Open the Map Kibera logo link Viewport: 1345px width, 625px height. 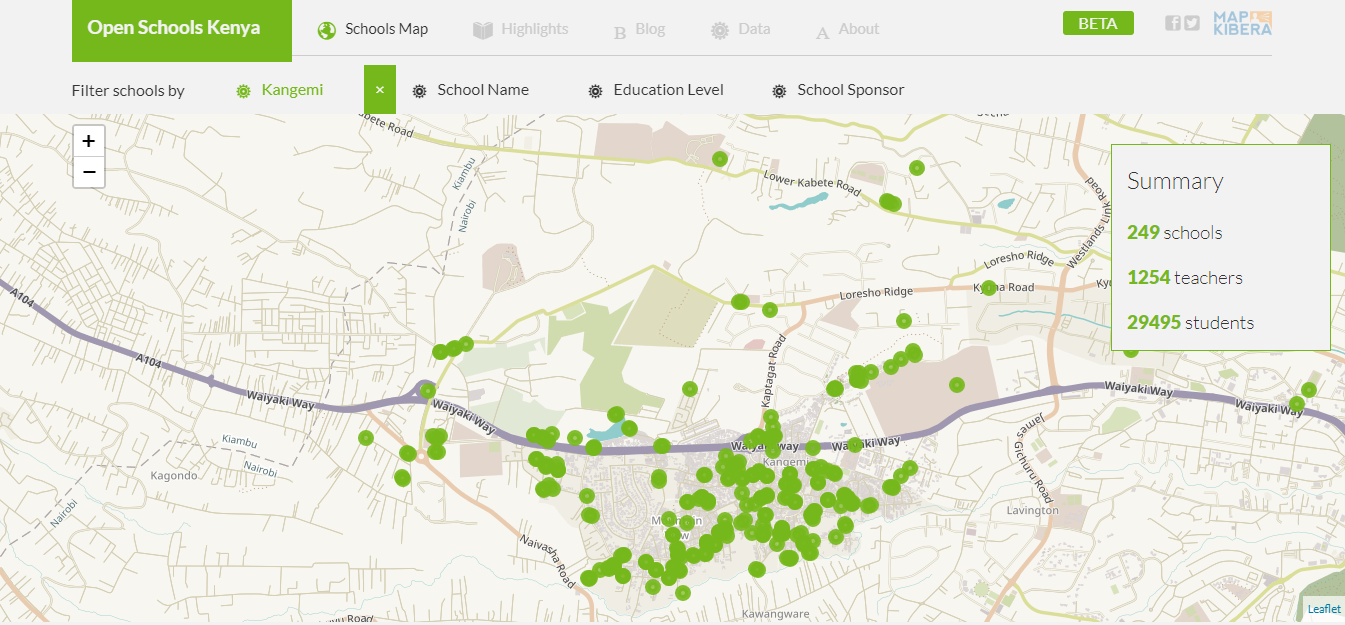[x=1242, y=23]
